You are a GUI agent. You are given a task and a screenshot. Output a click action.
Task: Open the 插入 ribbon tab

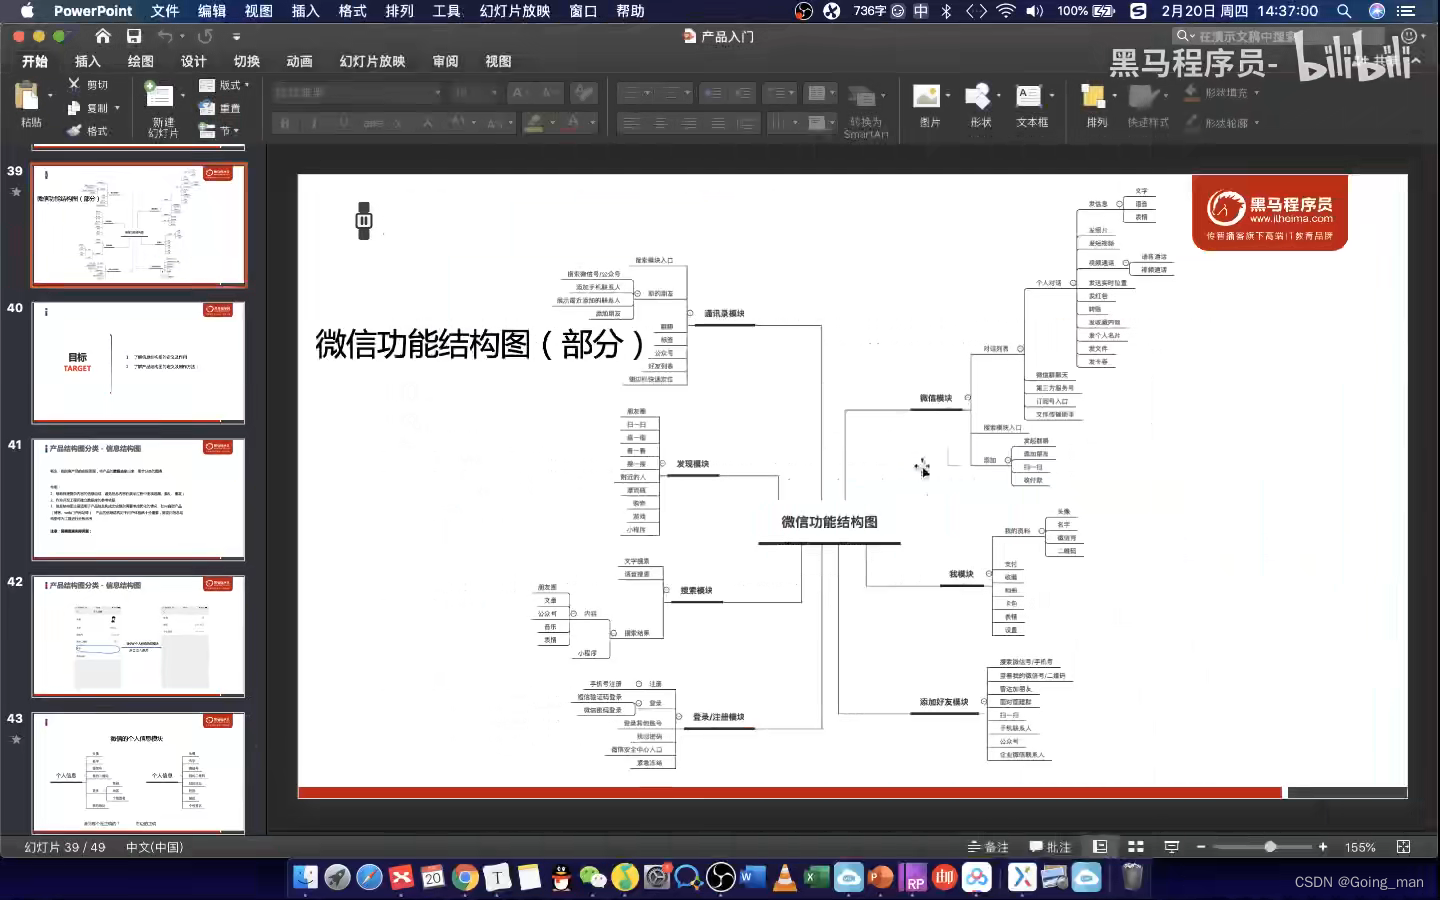(x=88, y=61)
